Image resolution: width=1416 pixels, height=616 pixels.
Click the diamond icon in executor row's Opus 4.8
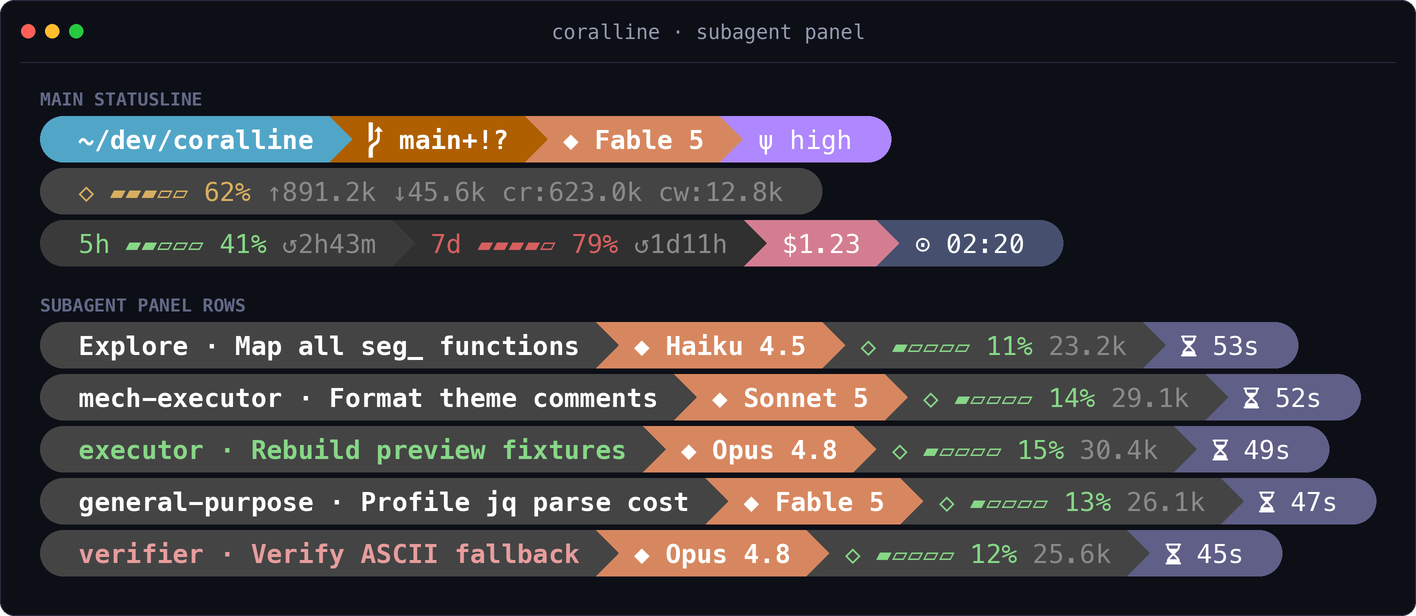[688, 451]
